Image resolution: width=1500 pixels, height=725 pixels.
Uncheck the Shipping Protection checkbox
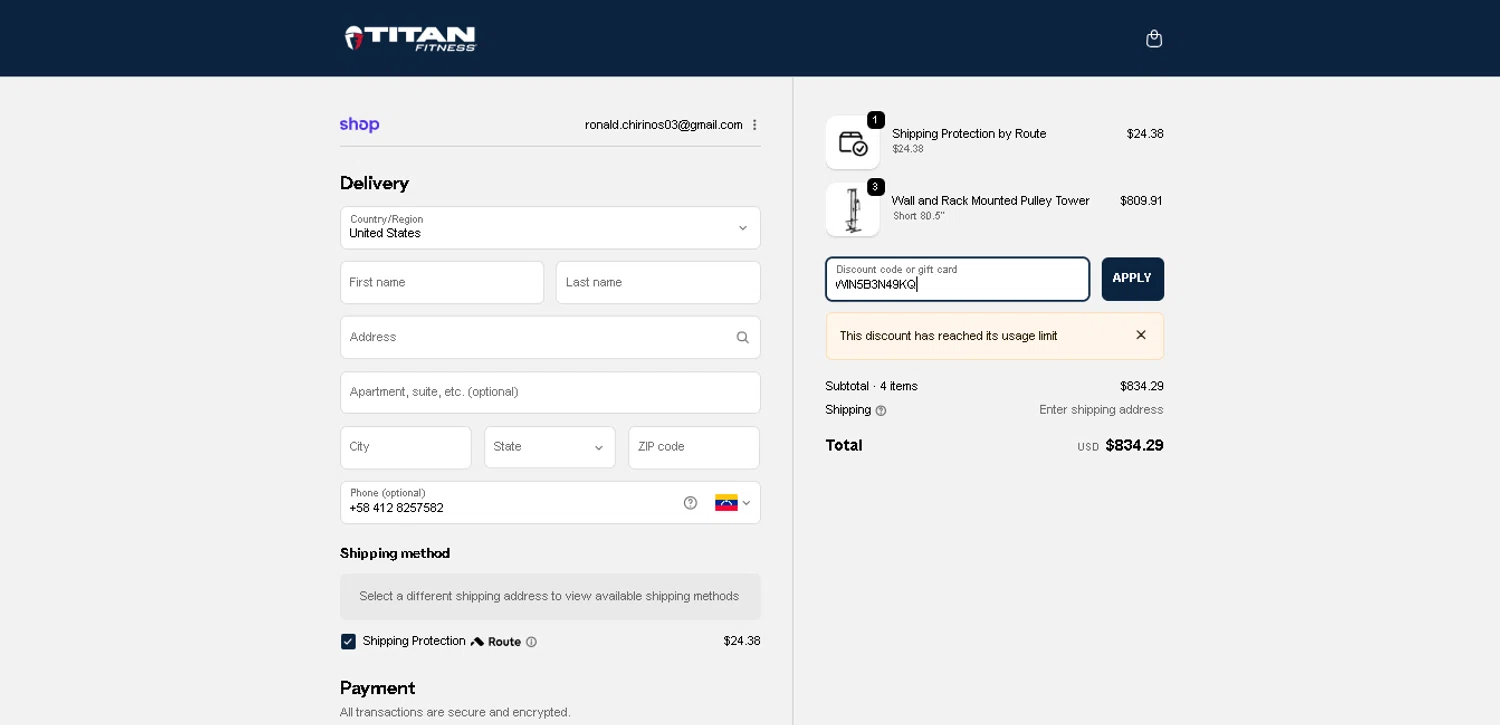[x=348, y=642]
